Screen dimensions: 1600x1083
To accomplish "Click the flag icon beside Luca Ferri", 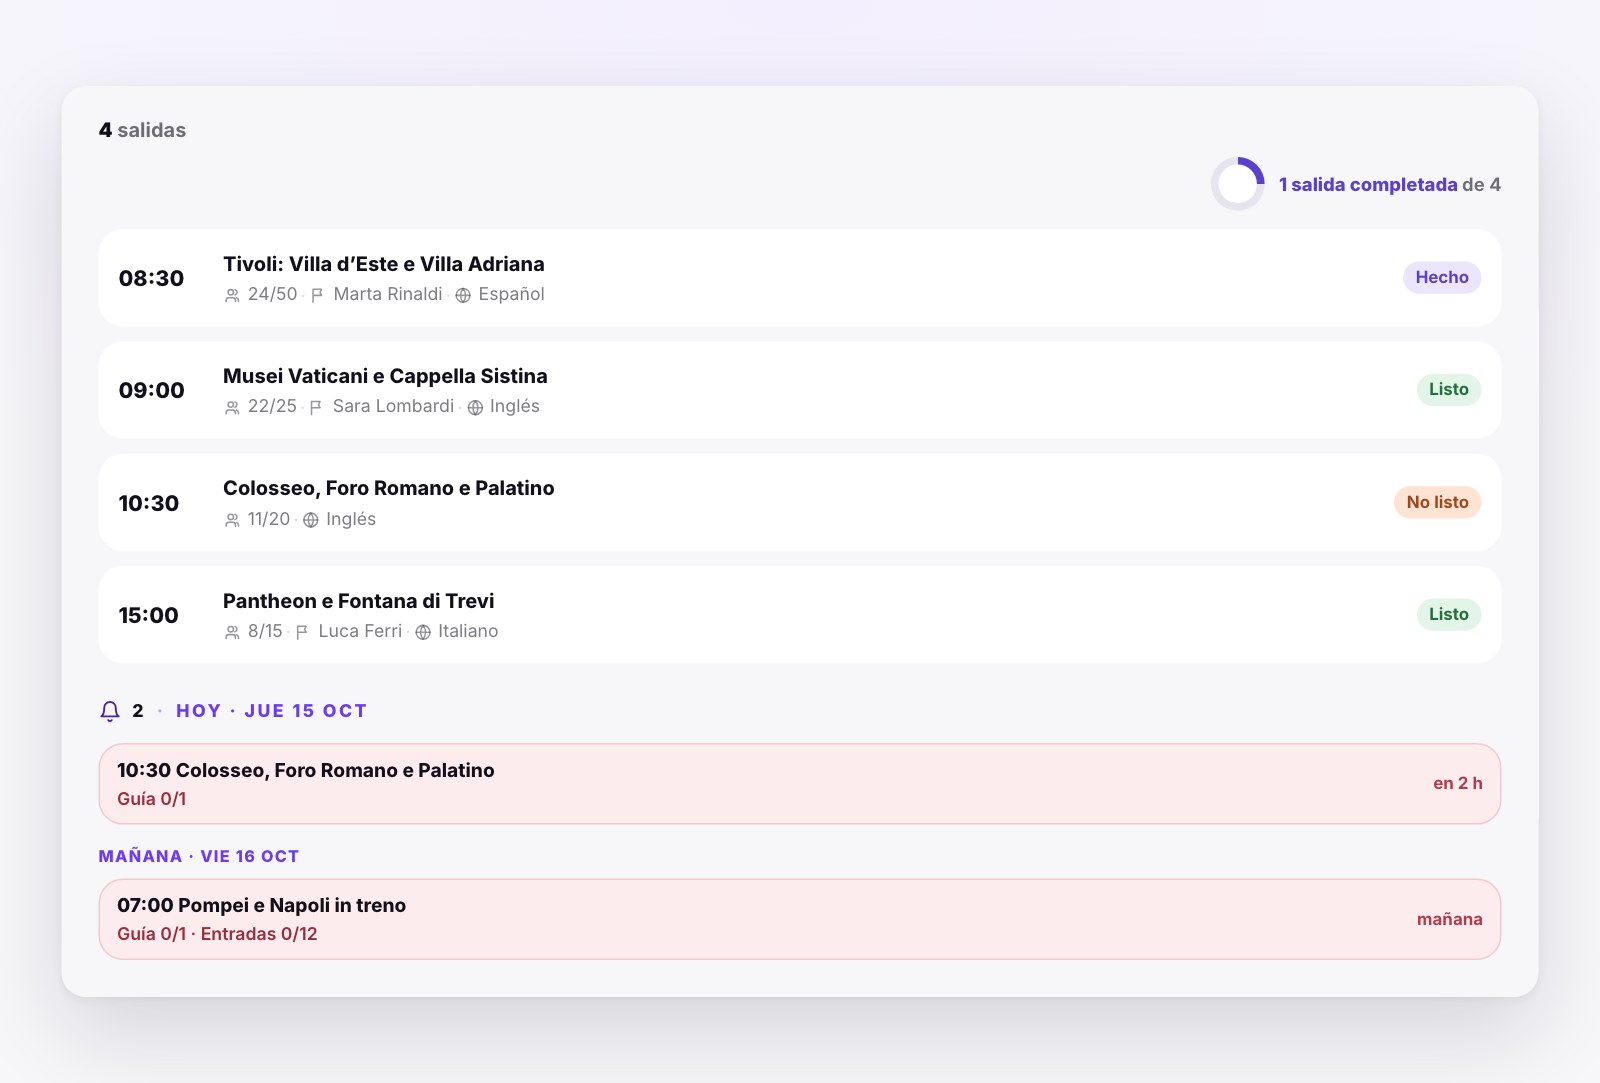I will tap(302, 632).
